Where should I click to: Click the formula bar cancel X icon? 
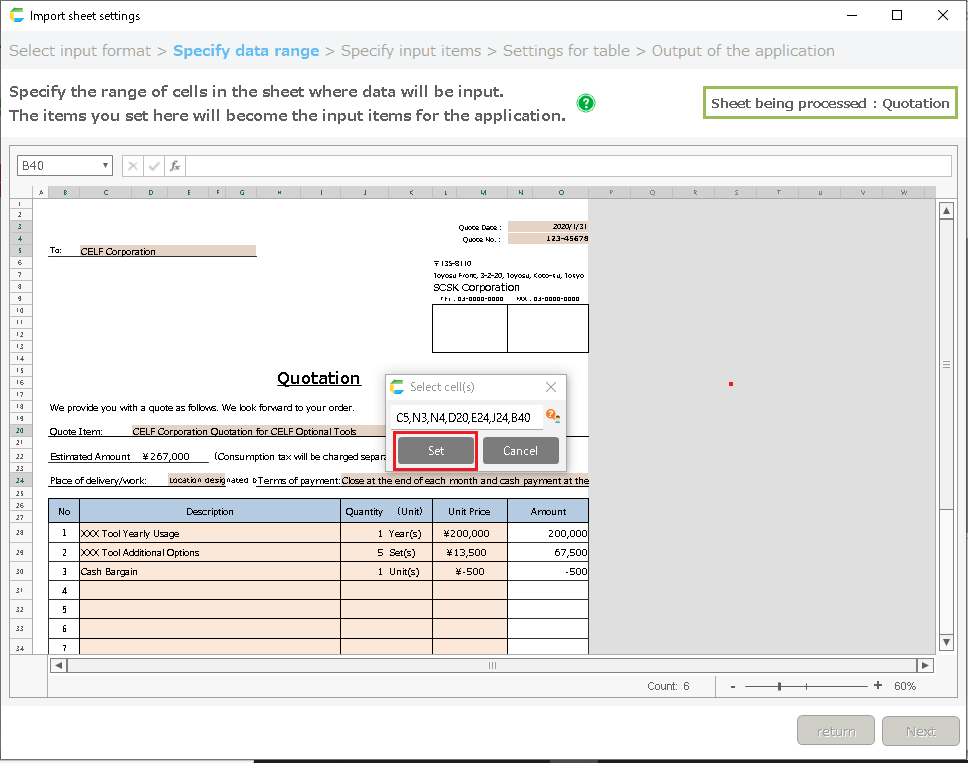[133, 166]
